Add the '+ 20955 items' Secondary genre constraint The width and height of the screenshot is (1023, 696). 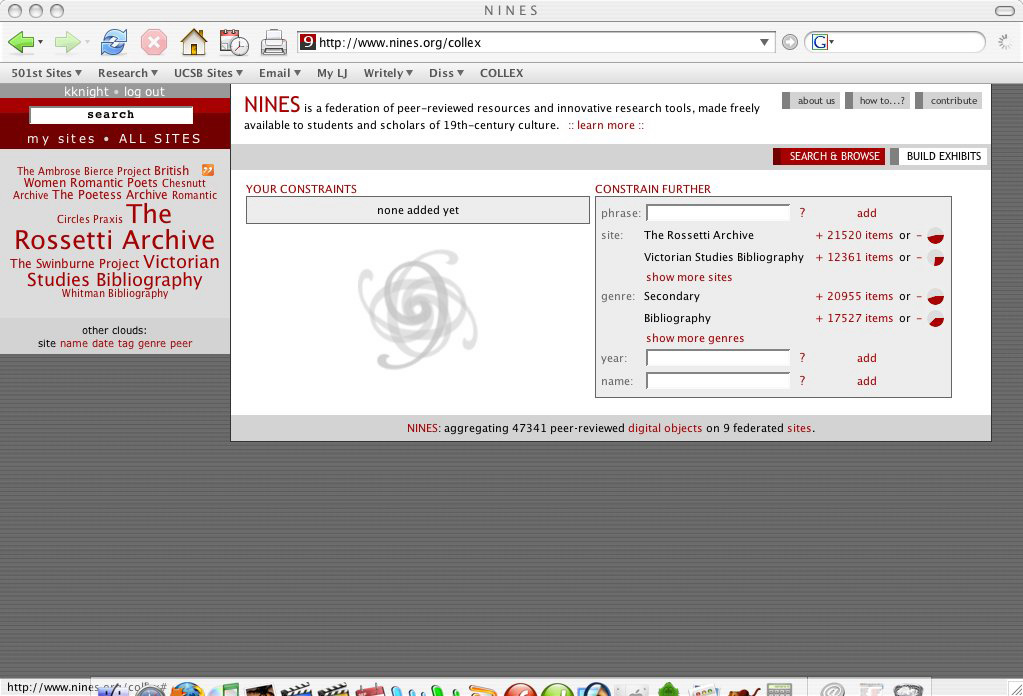(854, 296)
